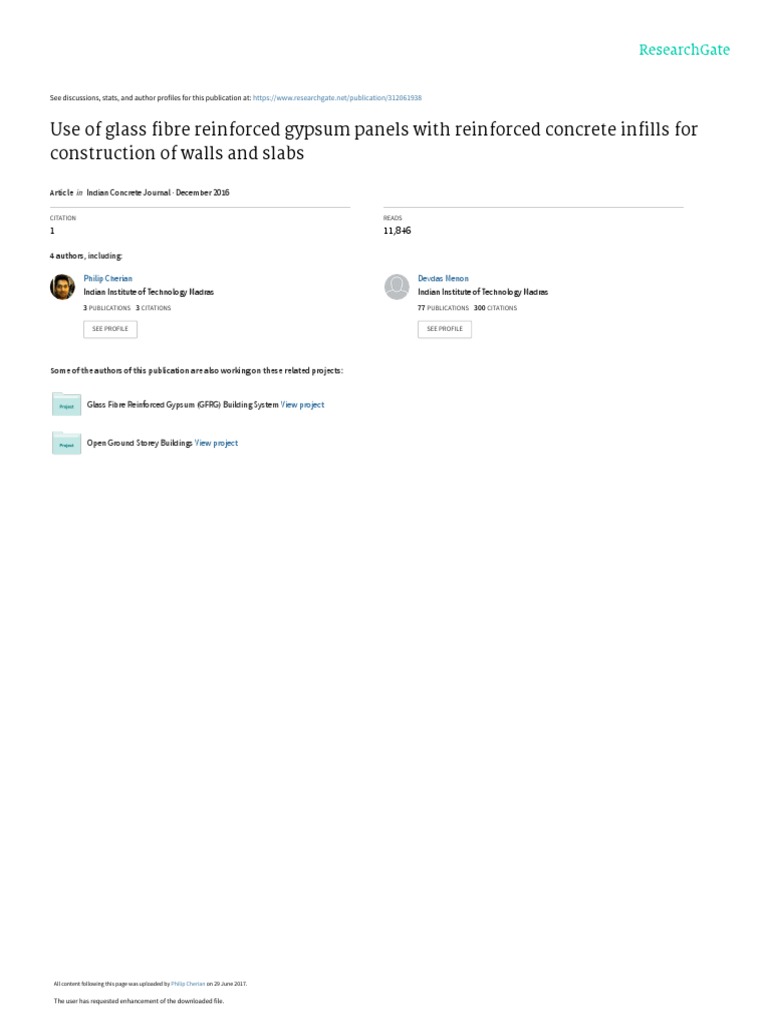Follow View project link for GFRG Building System
768x1024 pixels.
(x=302, y=405)
